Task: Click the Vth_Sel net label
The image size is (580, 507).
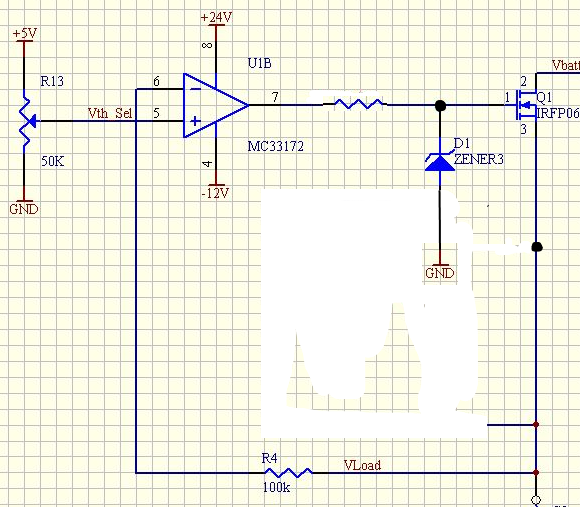Action: coord(110,113)
